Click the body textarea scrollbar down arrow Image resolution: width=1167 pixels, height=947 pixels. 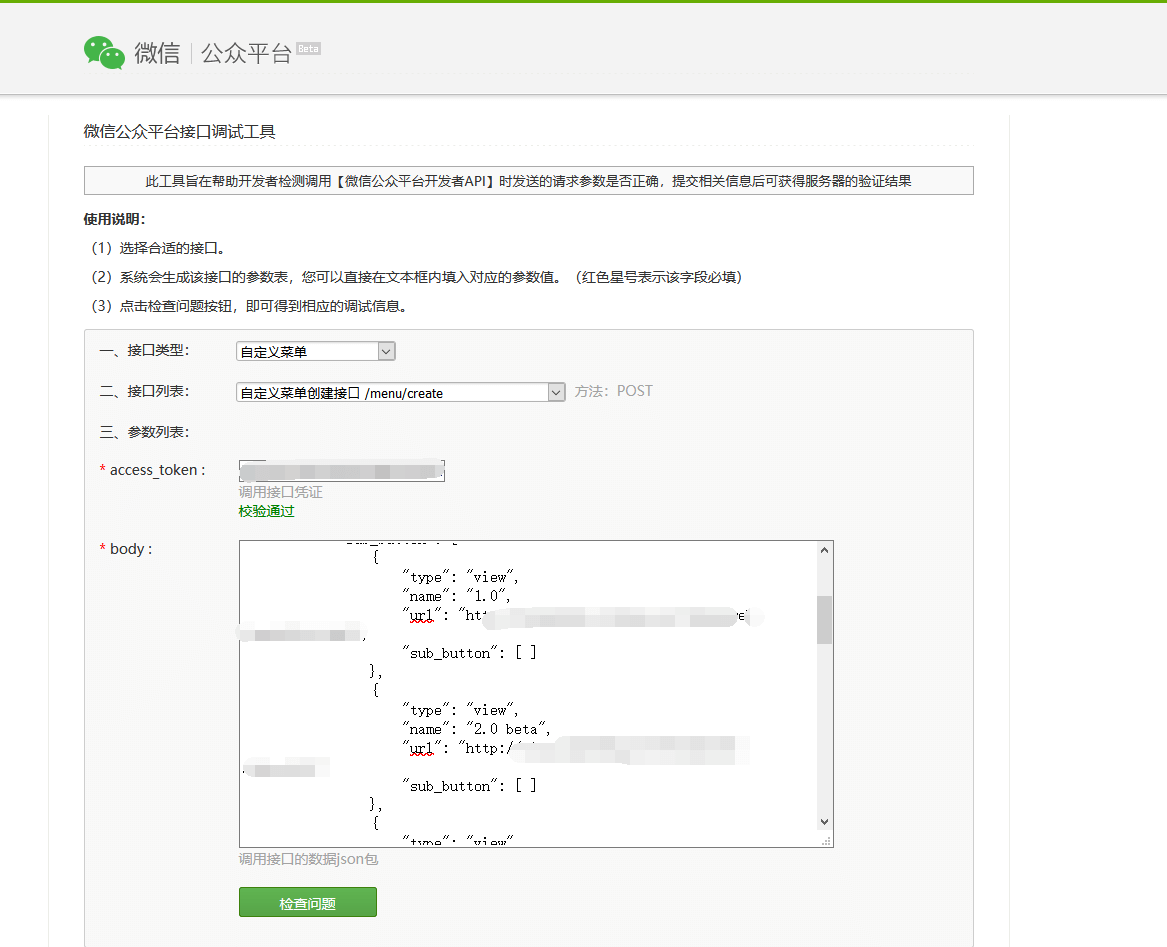click(824, 822)
